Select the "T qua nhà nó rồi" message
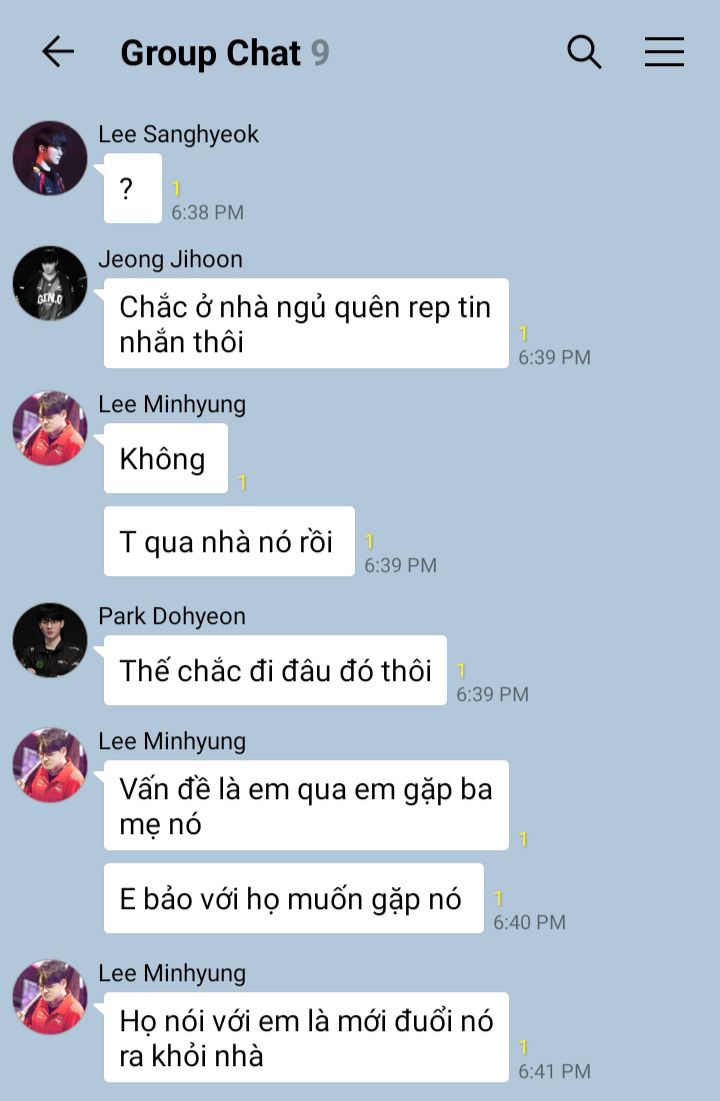 point(229,541)
